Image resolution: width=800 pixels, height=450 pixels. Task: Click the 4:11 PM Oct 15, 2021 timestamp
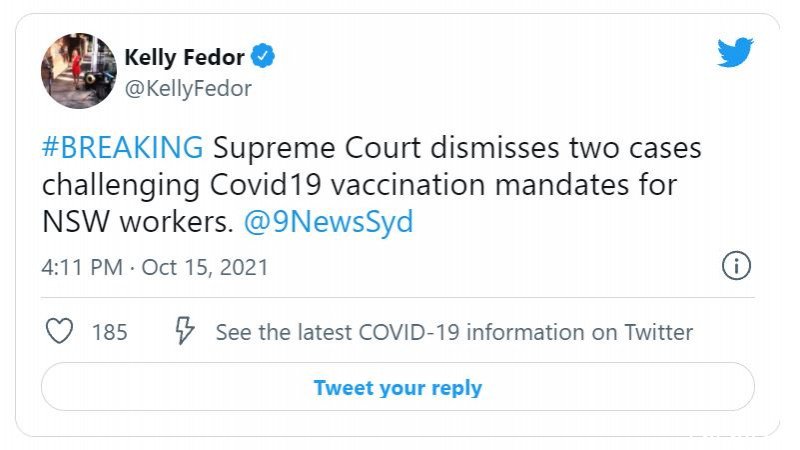click(x=155, y=267)
